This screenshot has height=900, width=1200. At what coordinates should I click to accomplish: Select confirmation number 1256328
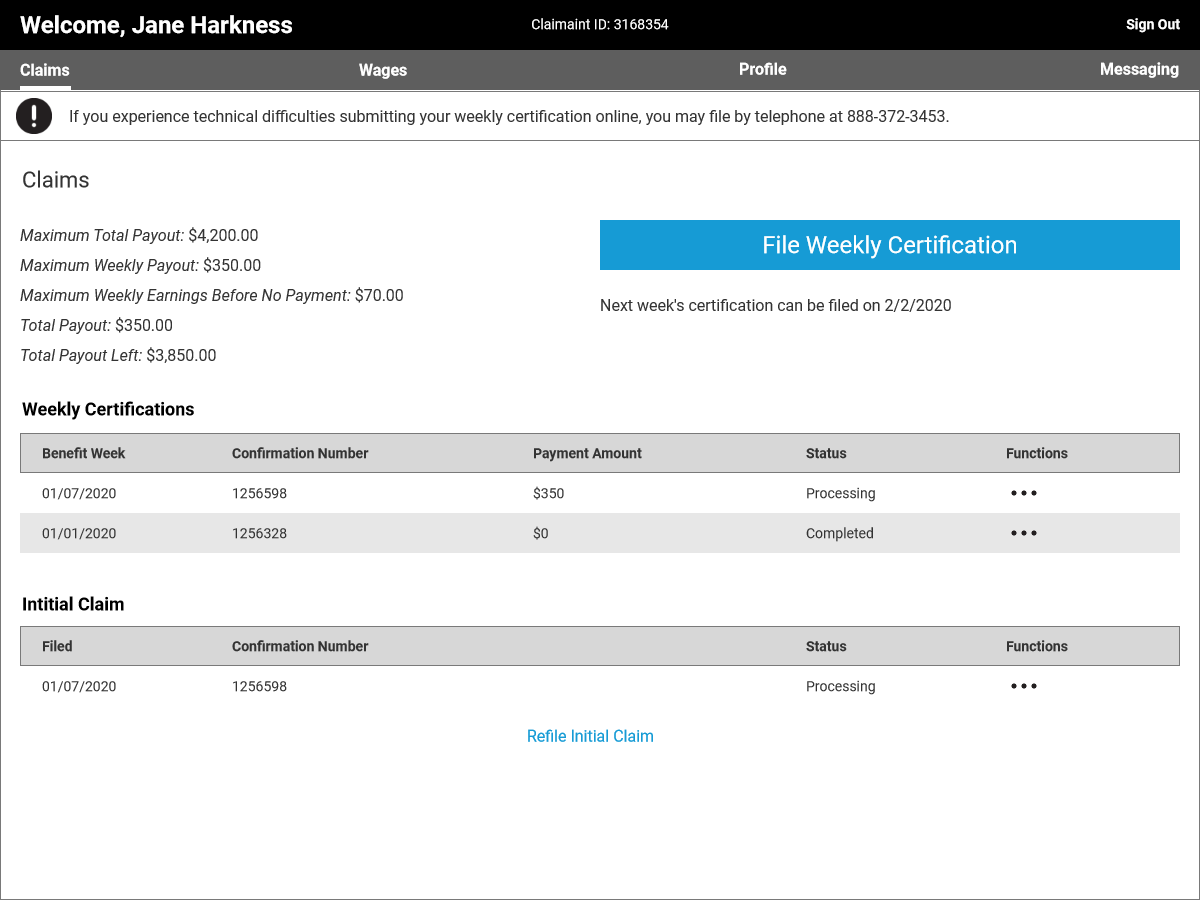(259, 533)
